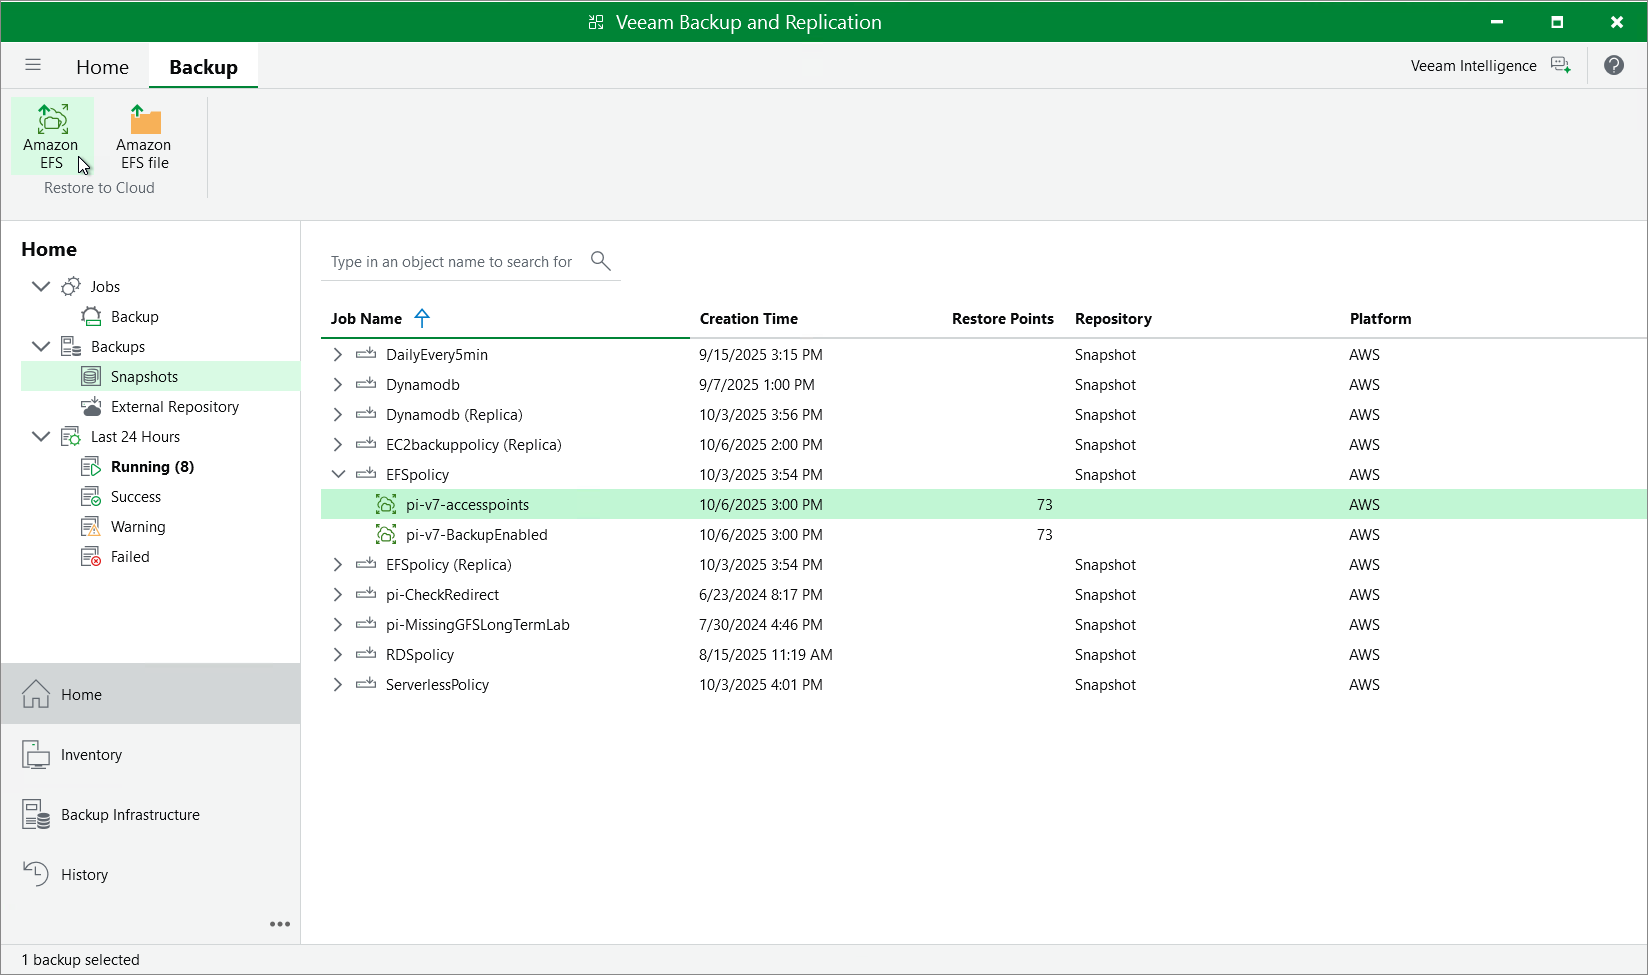This screenshot has height=975, width=1648.
Task: Collapse the Jobs tree node
Action: click(x=41, y=287)
